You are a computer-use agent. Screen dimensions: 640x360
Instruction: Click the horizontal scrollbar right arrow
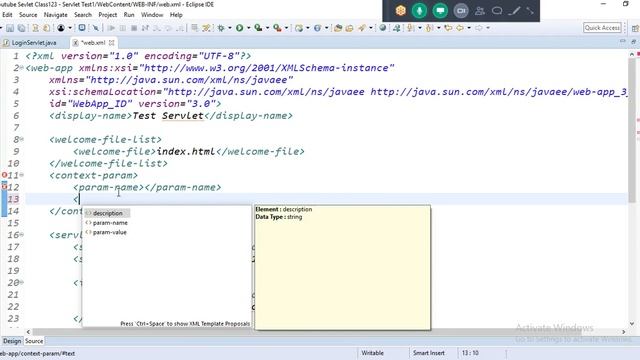(623, 332)
